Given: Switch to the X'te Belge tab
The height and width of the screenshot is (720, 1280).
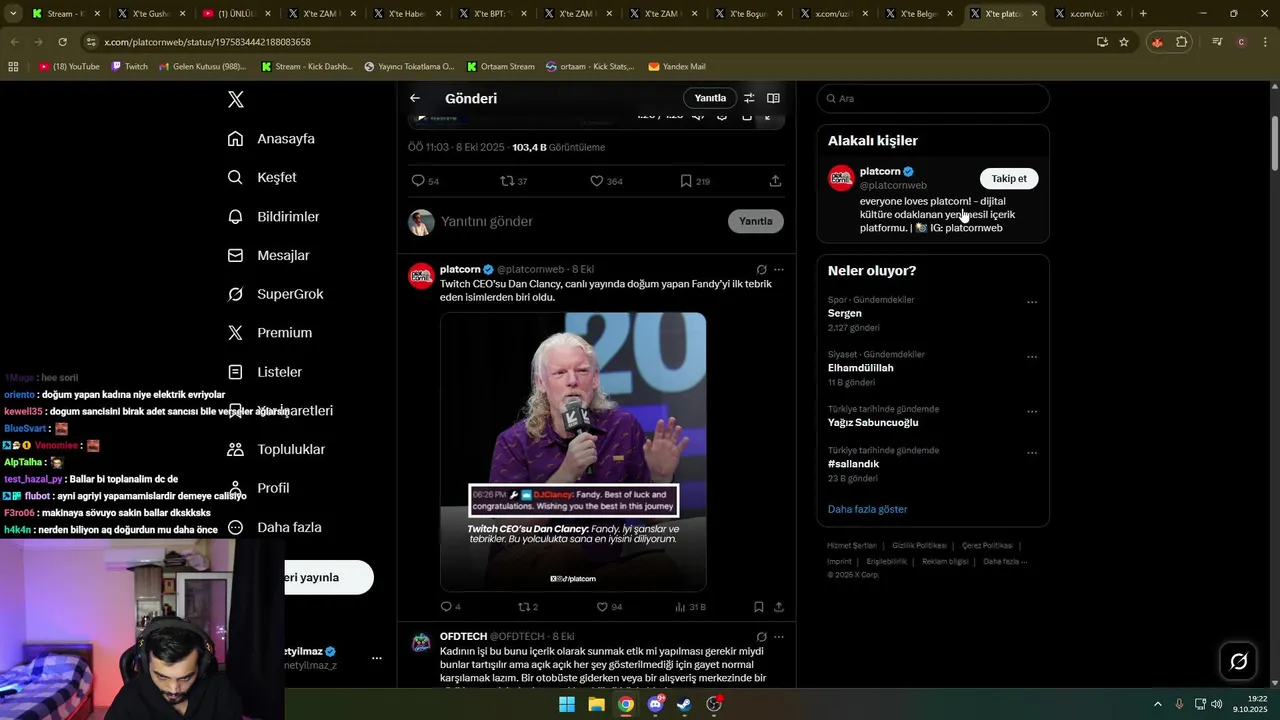Looking at the screenshot, I should click(919, 14).
